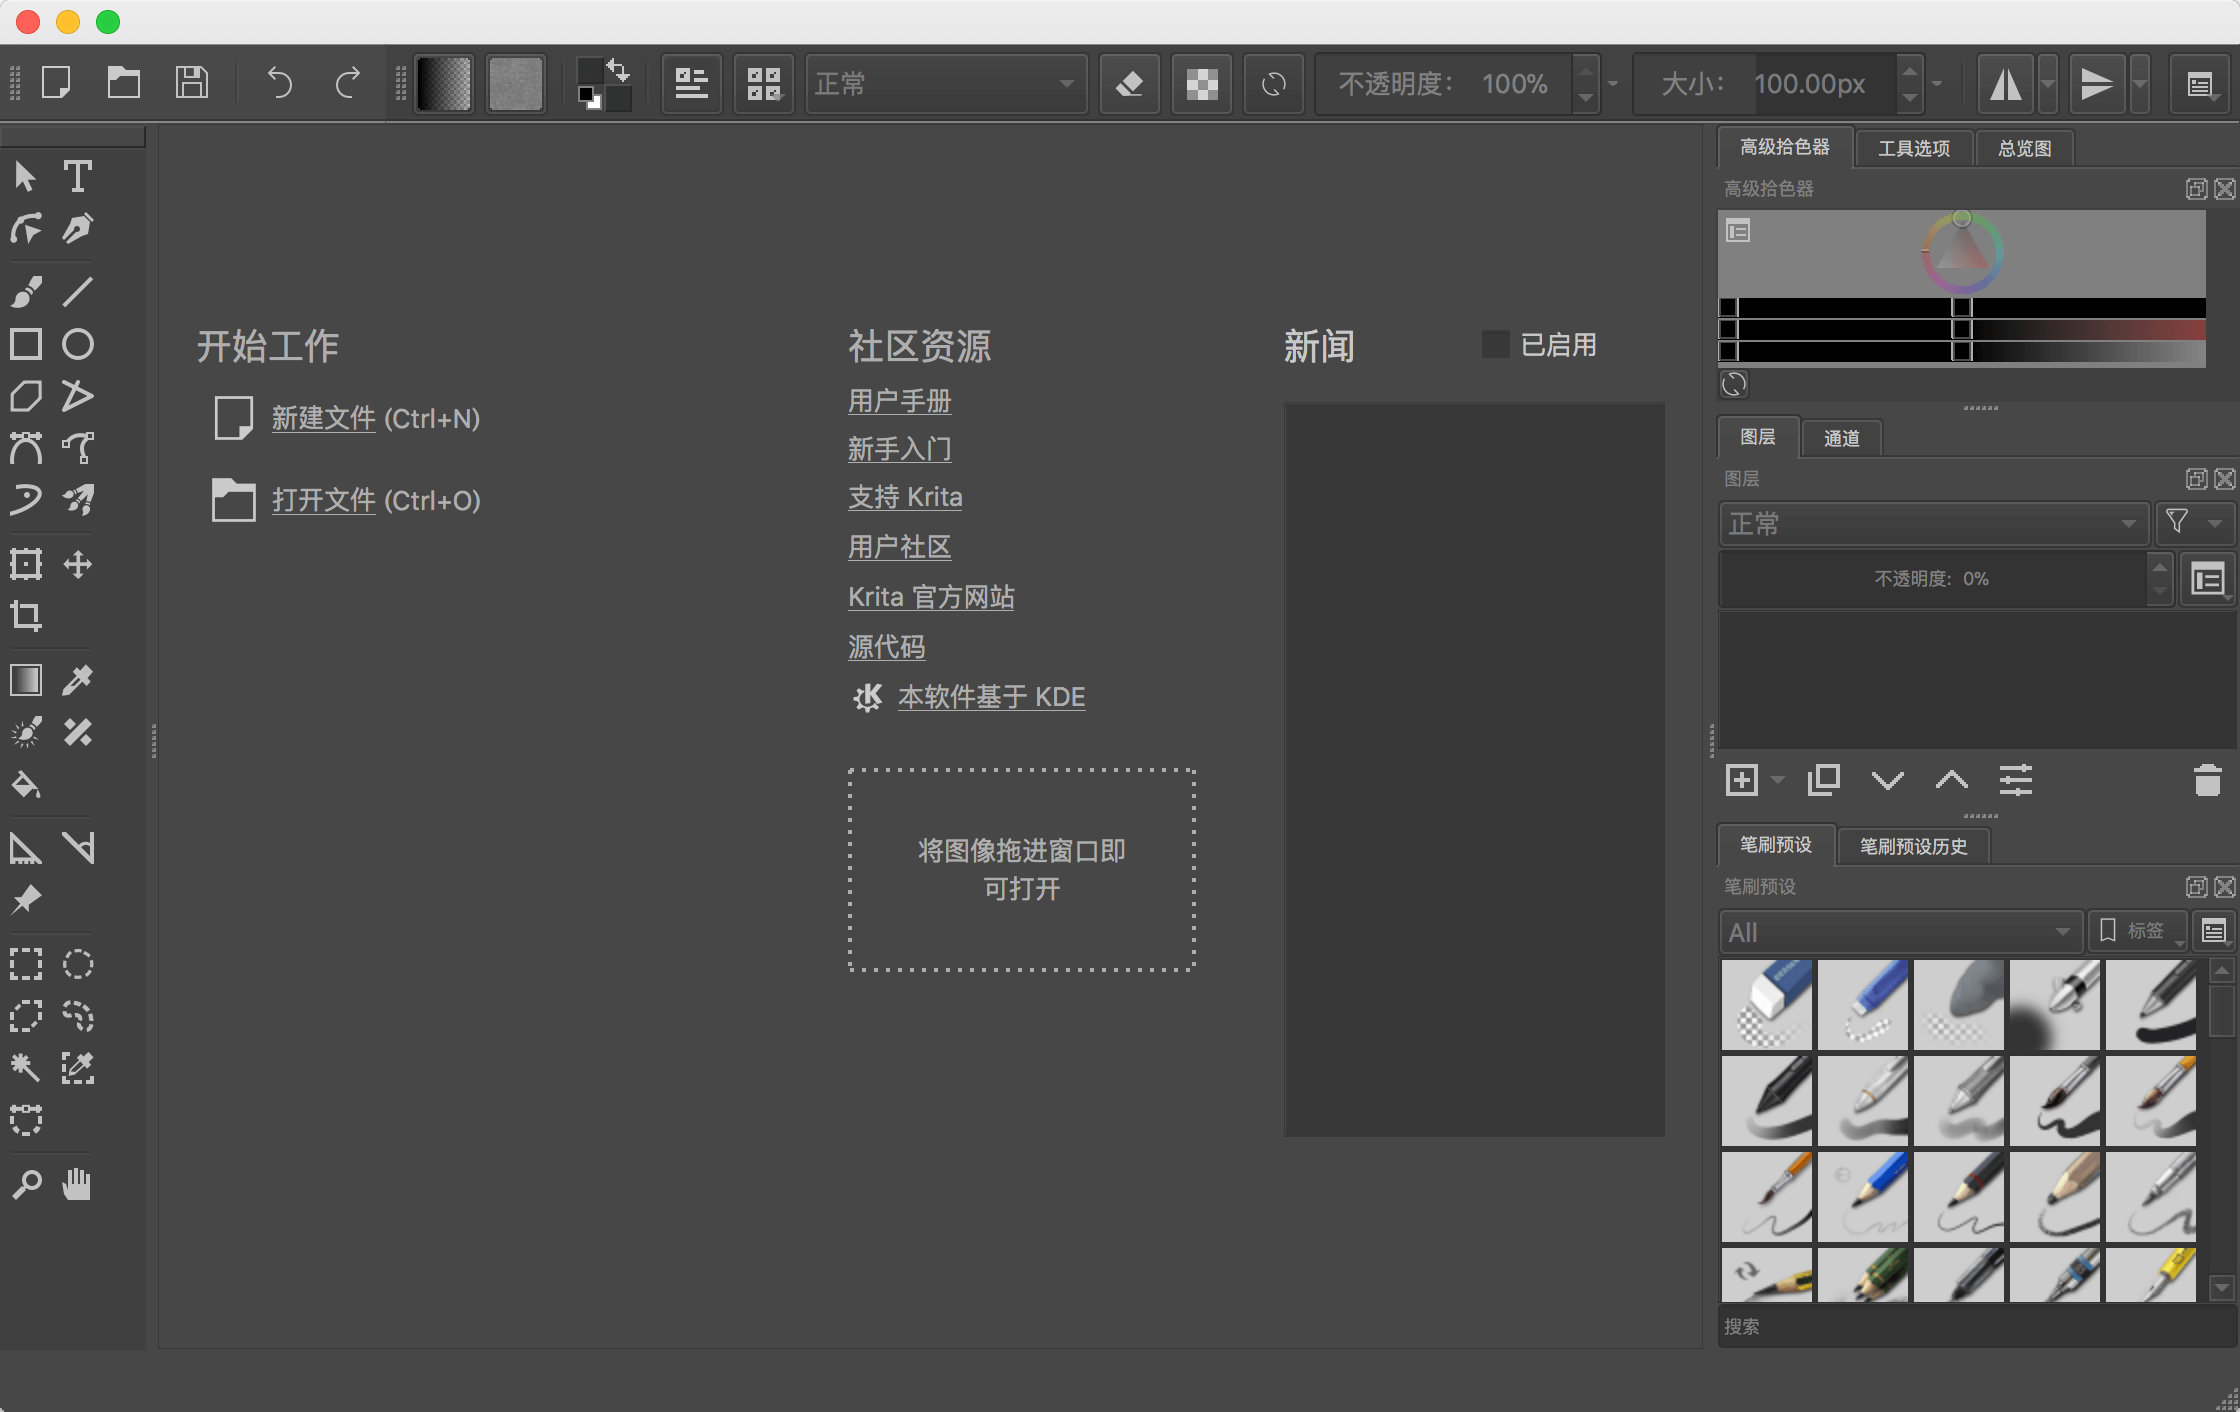This screenshot has height=1412, width=2240.
Task: Expand opacity slider extra options arrow
Action: coord(1613,84)
